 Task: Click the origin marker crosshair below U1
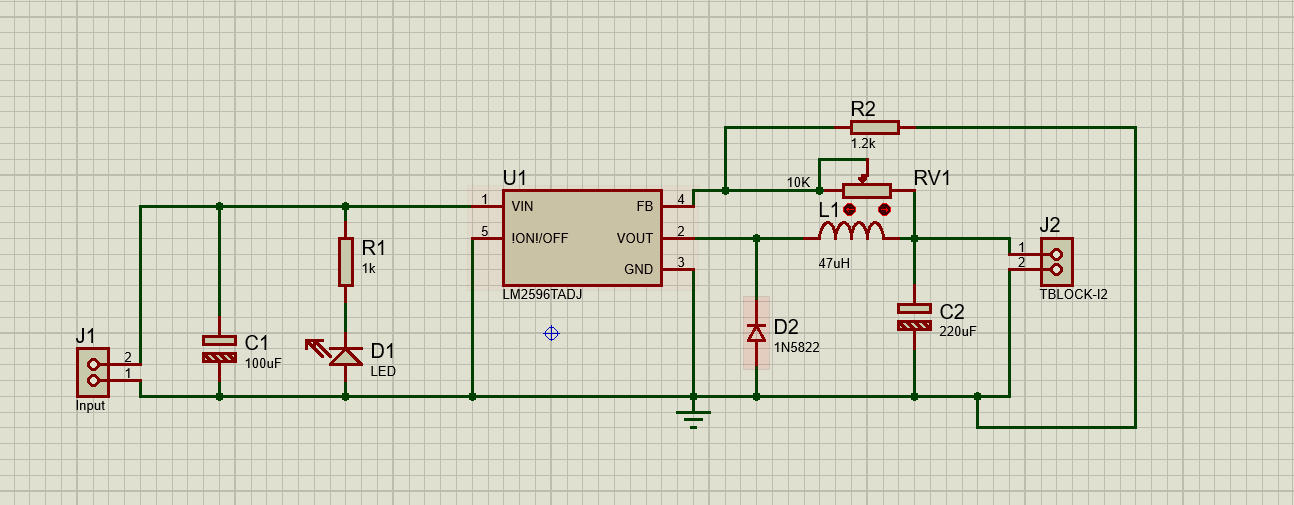point(551,333)
